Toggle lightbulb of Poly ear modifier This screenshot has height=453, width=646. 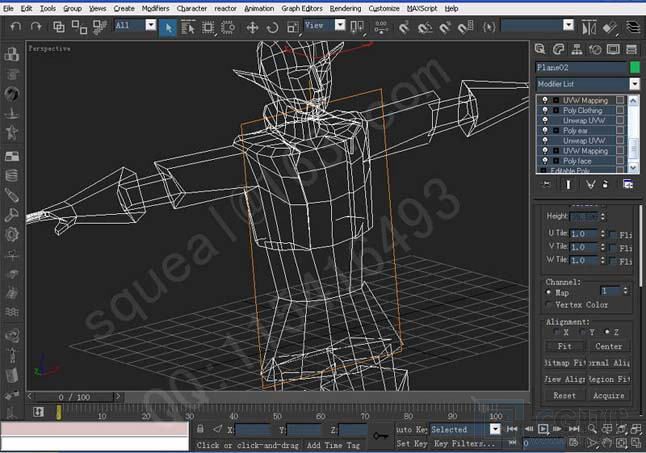545,131
